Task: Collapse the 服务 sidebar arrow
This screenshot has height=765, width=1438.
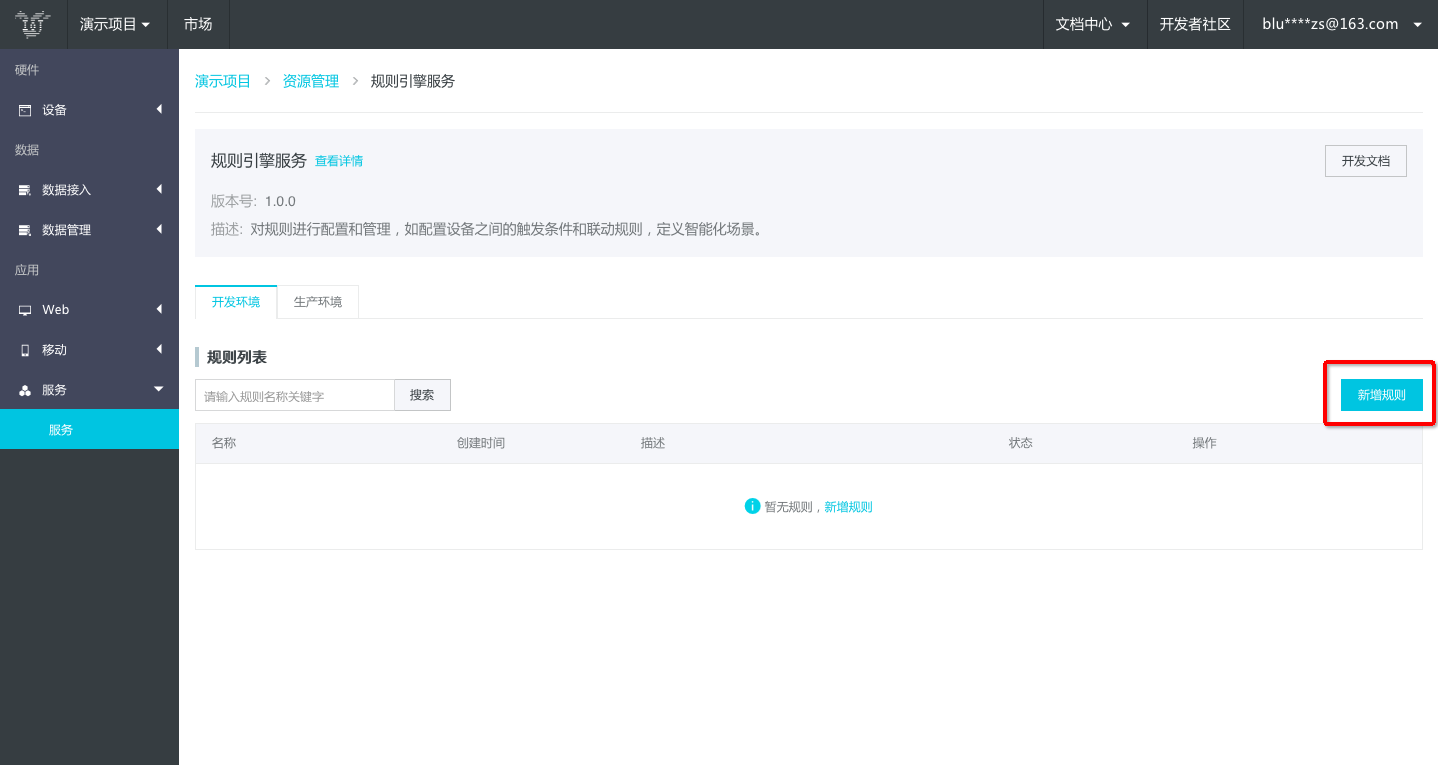Action: (158, 389)
